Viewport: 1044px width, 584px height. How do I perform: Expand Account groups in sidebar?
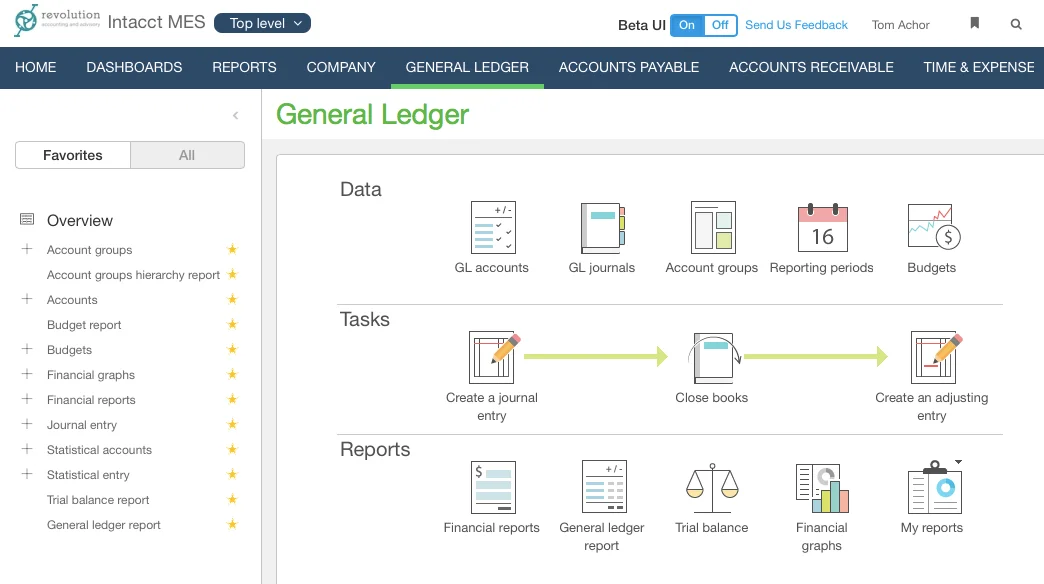pyautogui.click(x=27, y=249)
